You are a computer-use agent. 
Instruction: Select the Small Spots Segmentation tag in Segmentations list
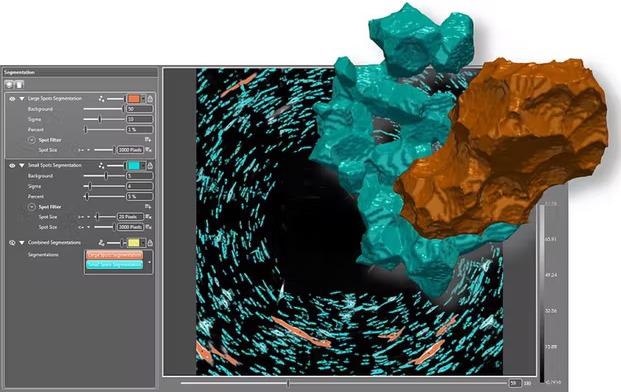pos(114,265)
